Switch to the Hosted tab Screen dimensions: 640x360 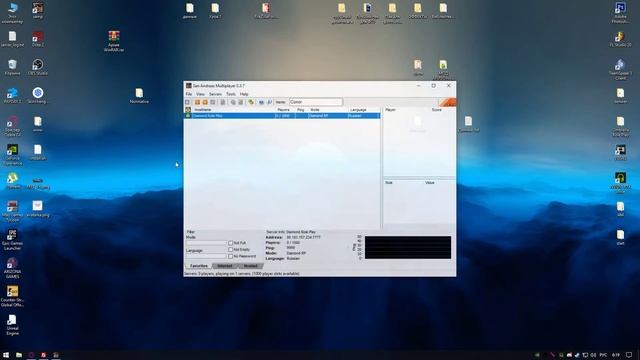tap(250, 266)
